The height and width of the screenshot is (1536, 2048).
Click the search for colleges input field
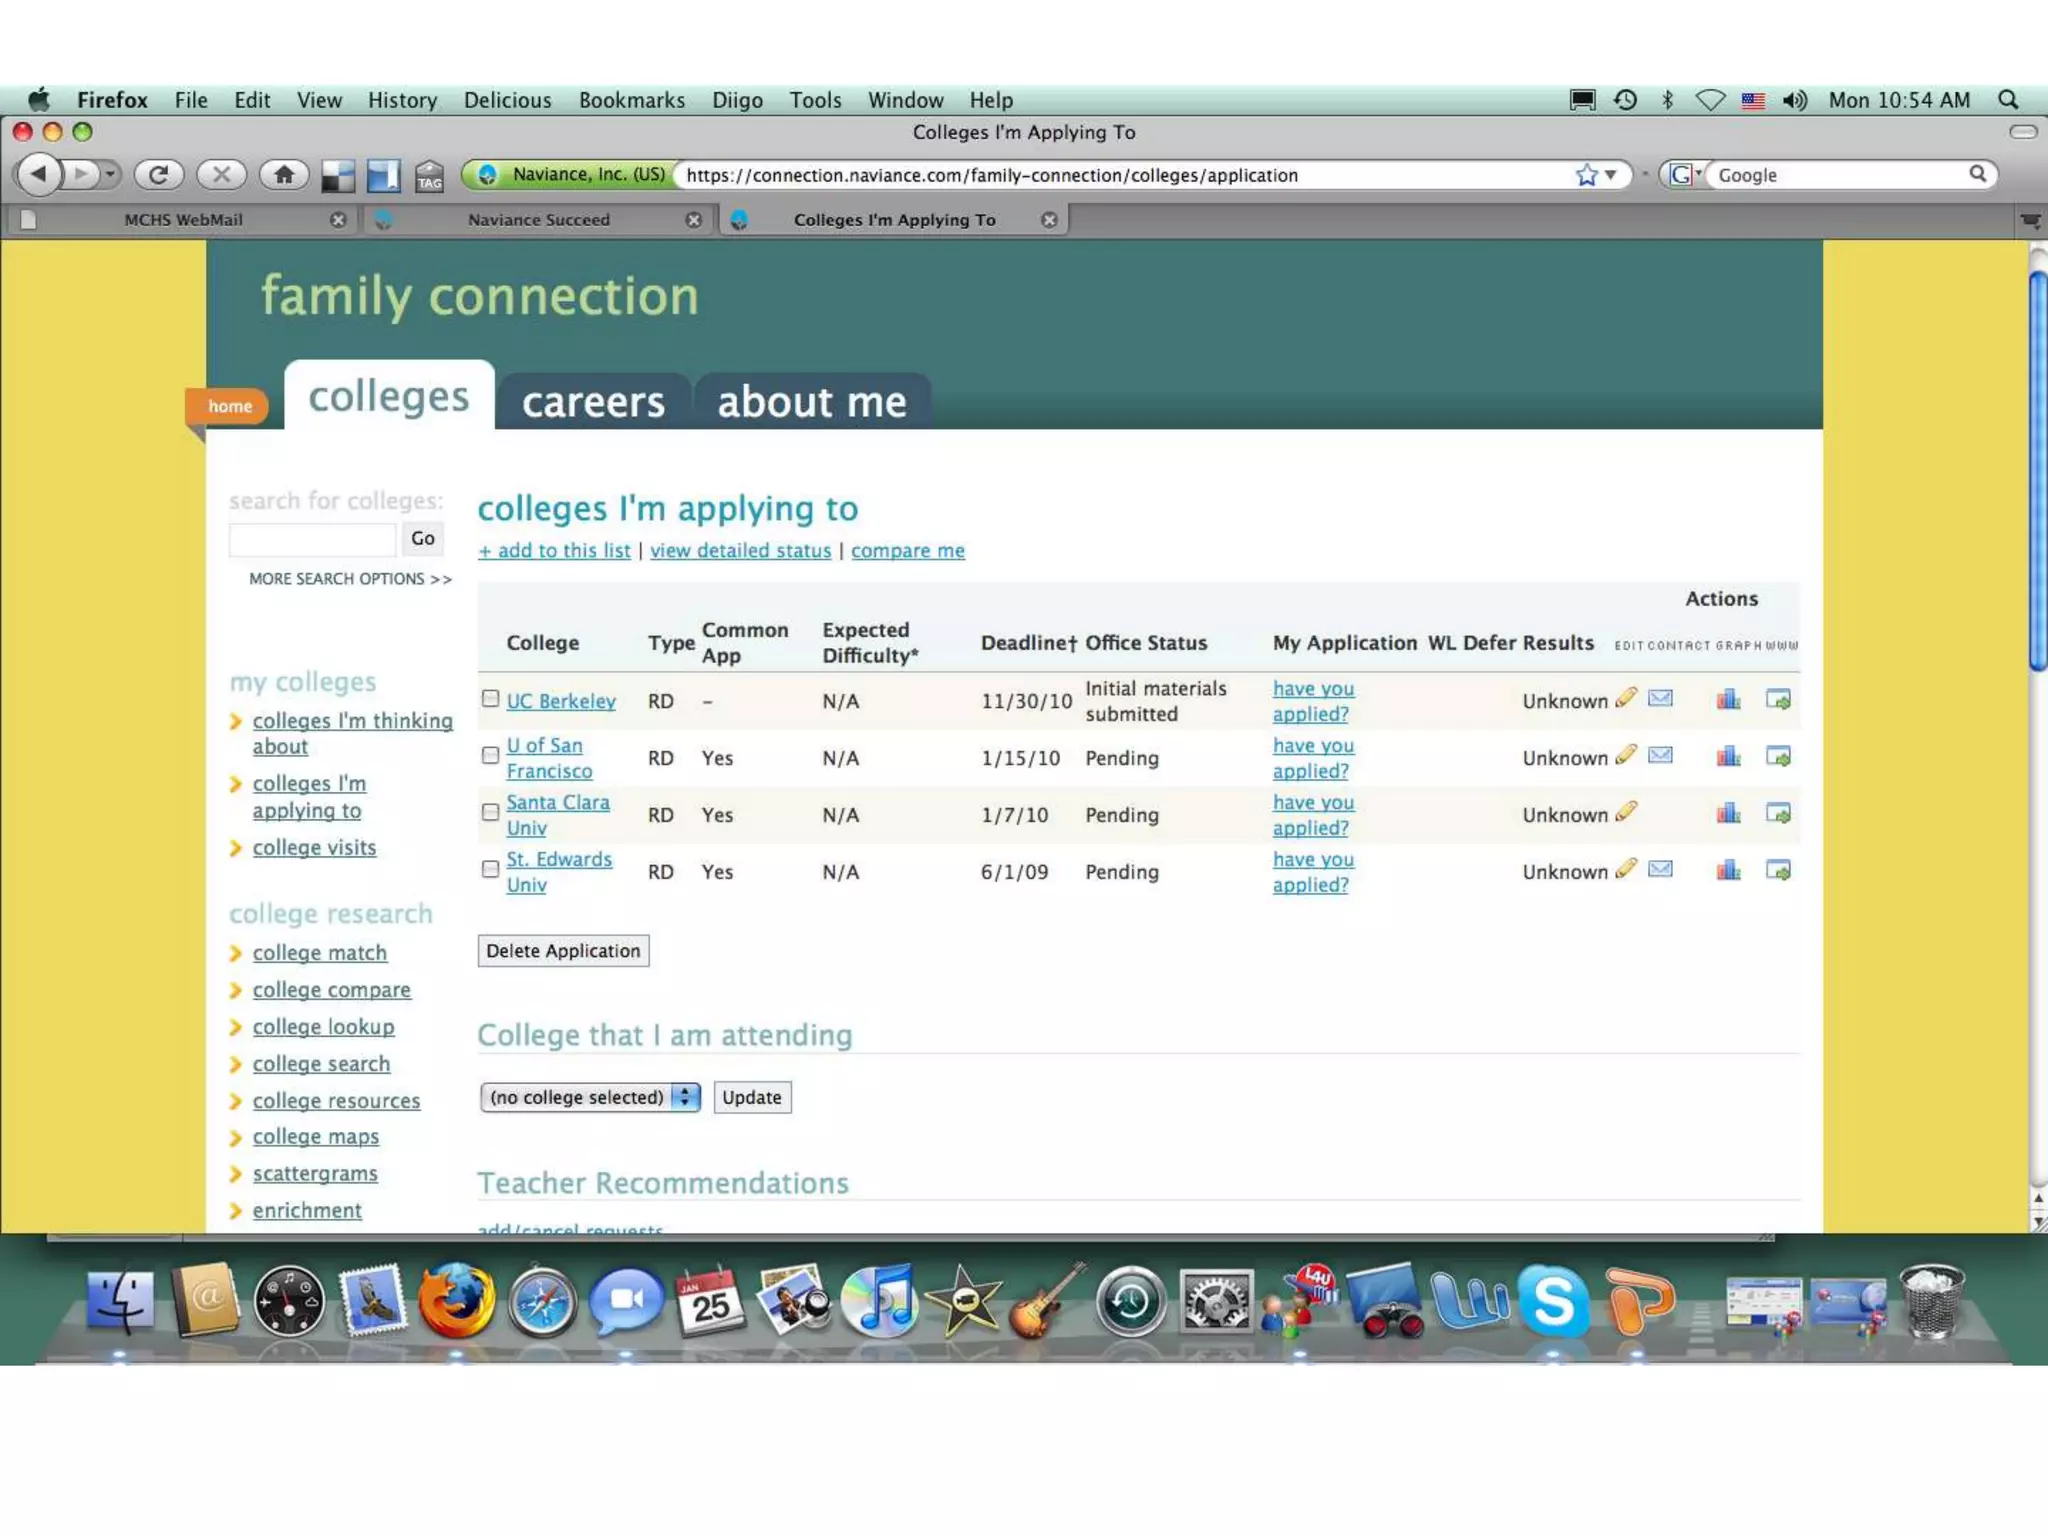tap(312, 539)
